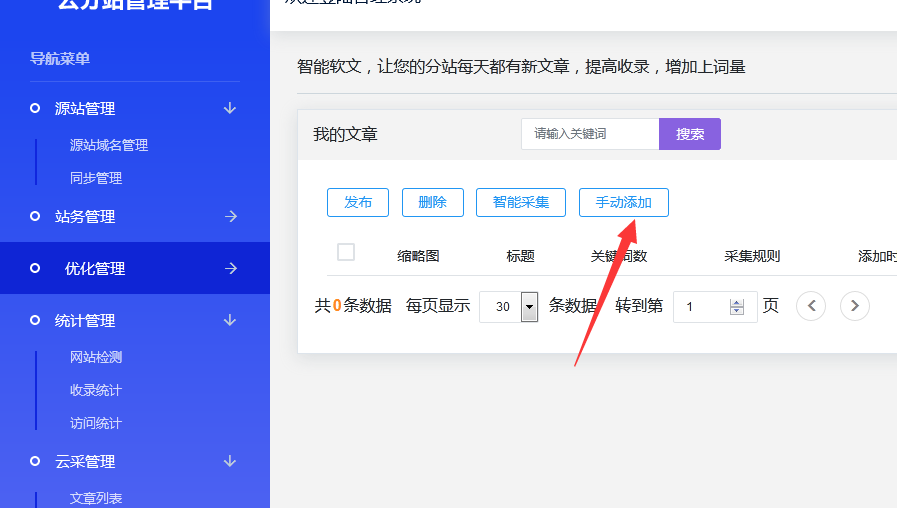Expand the 优化管理 arrow icon
The height and width of the screenshot is (508, 897).
tap(230, 268)
